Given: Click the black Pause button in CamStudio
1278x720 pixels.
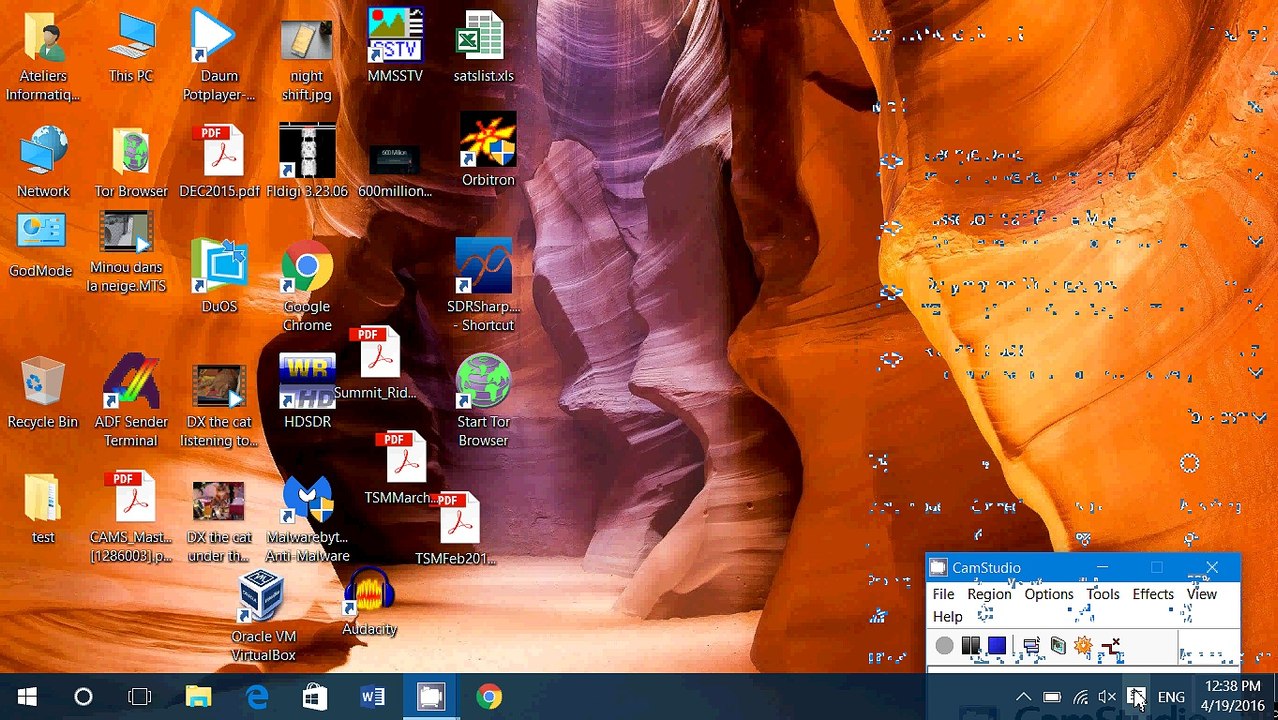Looking at the screenshot, I should pos(971,646).
